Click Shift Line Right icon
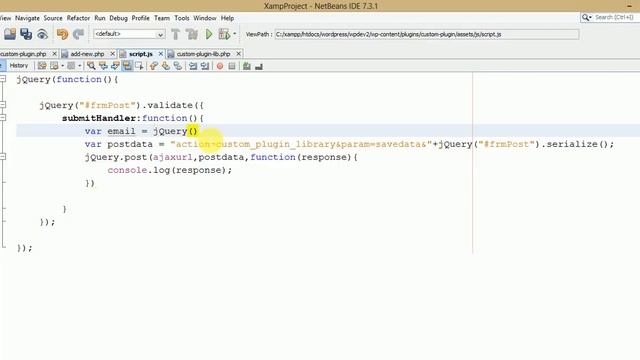The image size is (640, 360). [204, 66]
